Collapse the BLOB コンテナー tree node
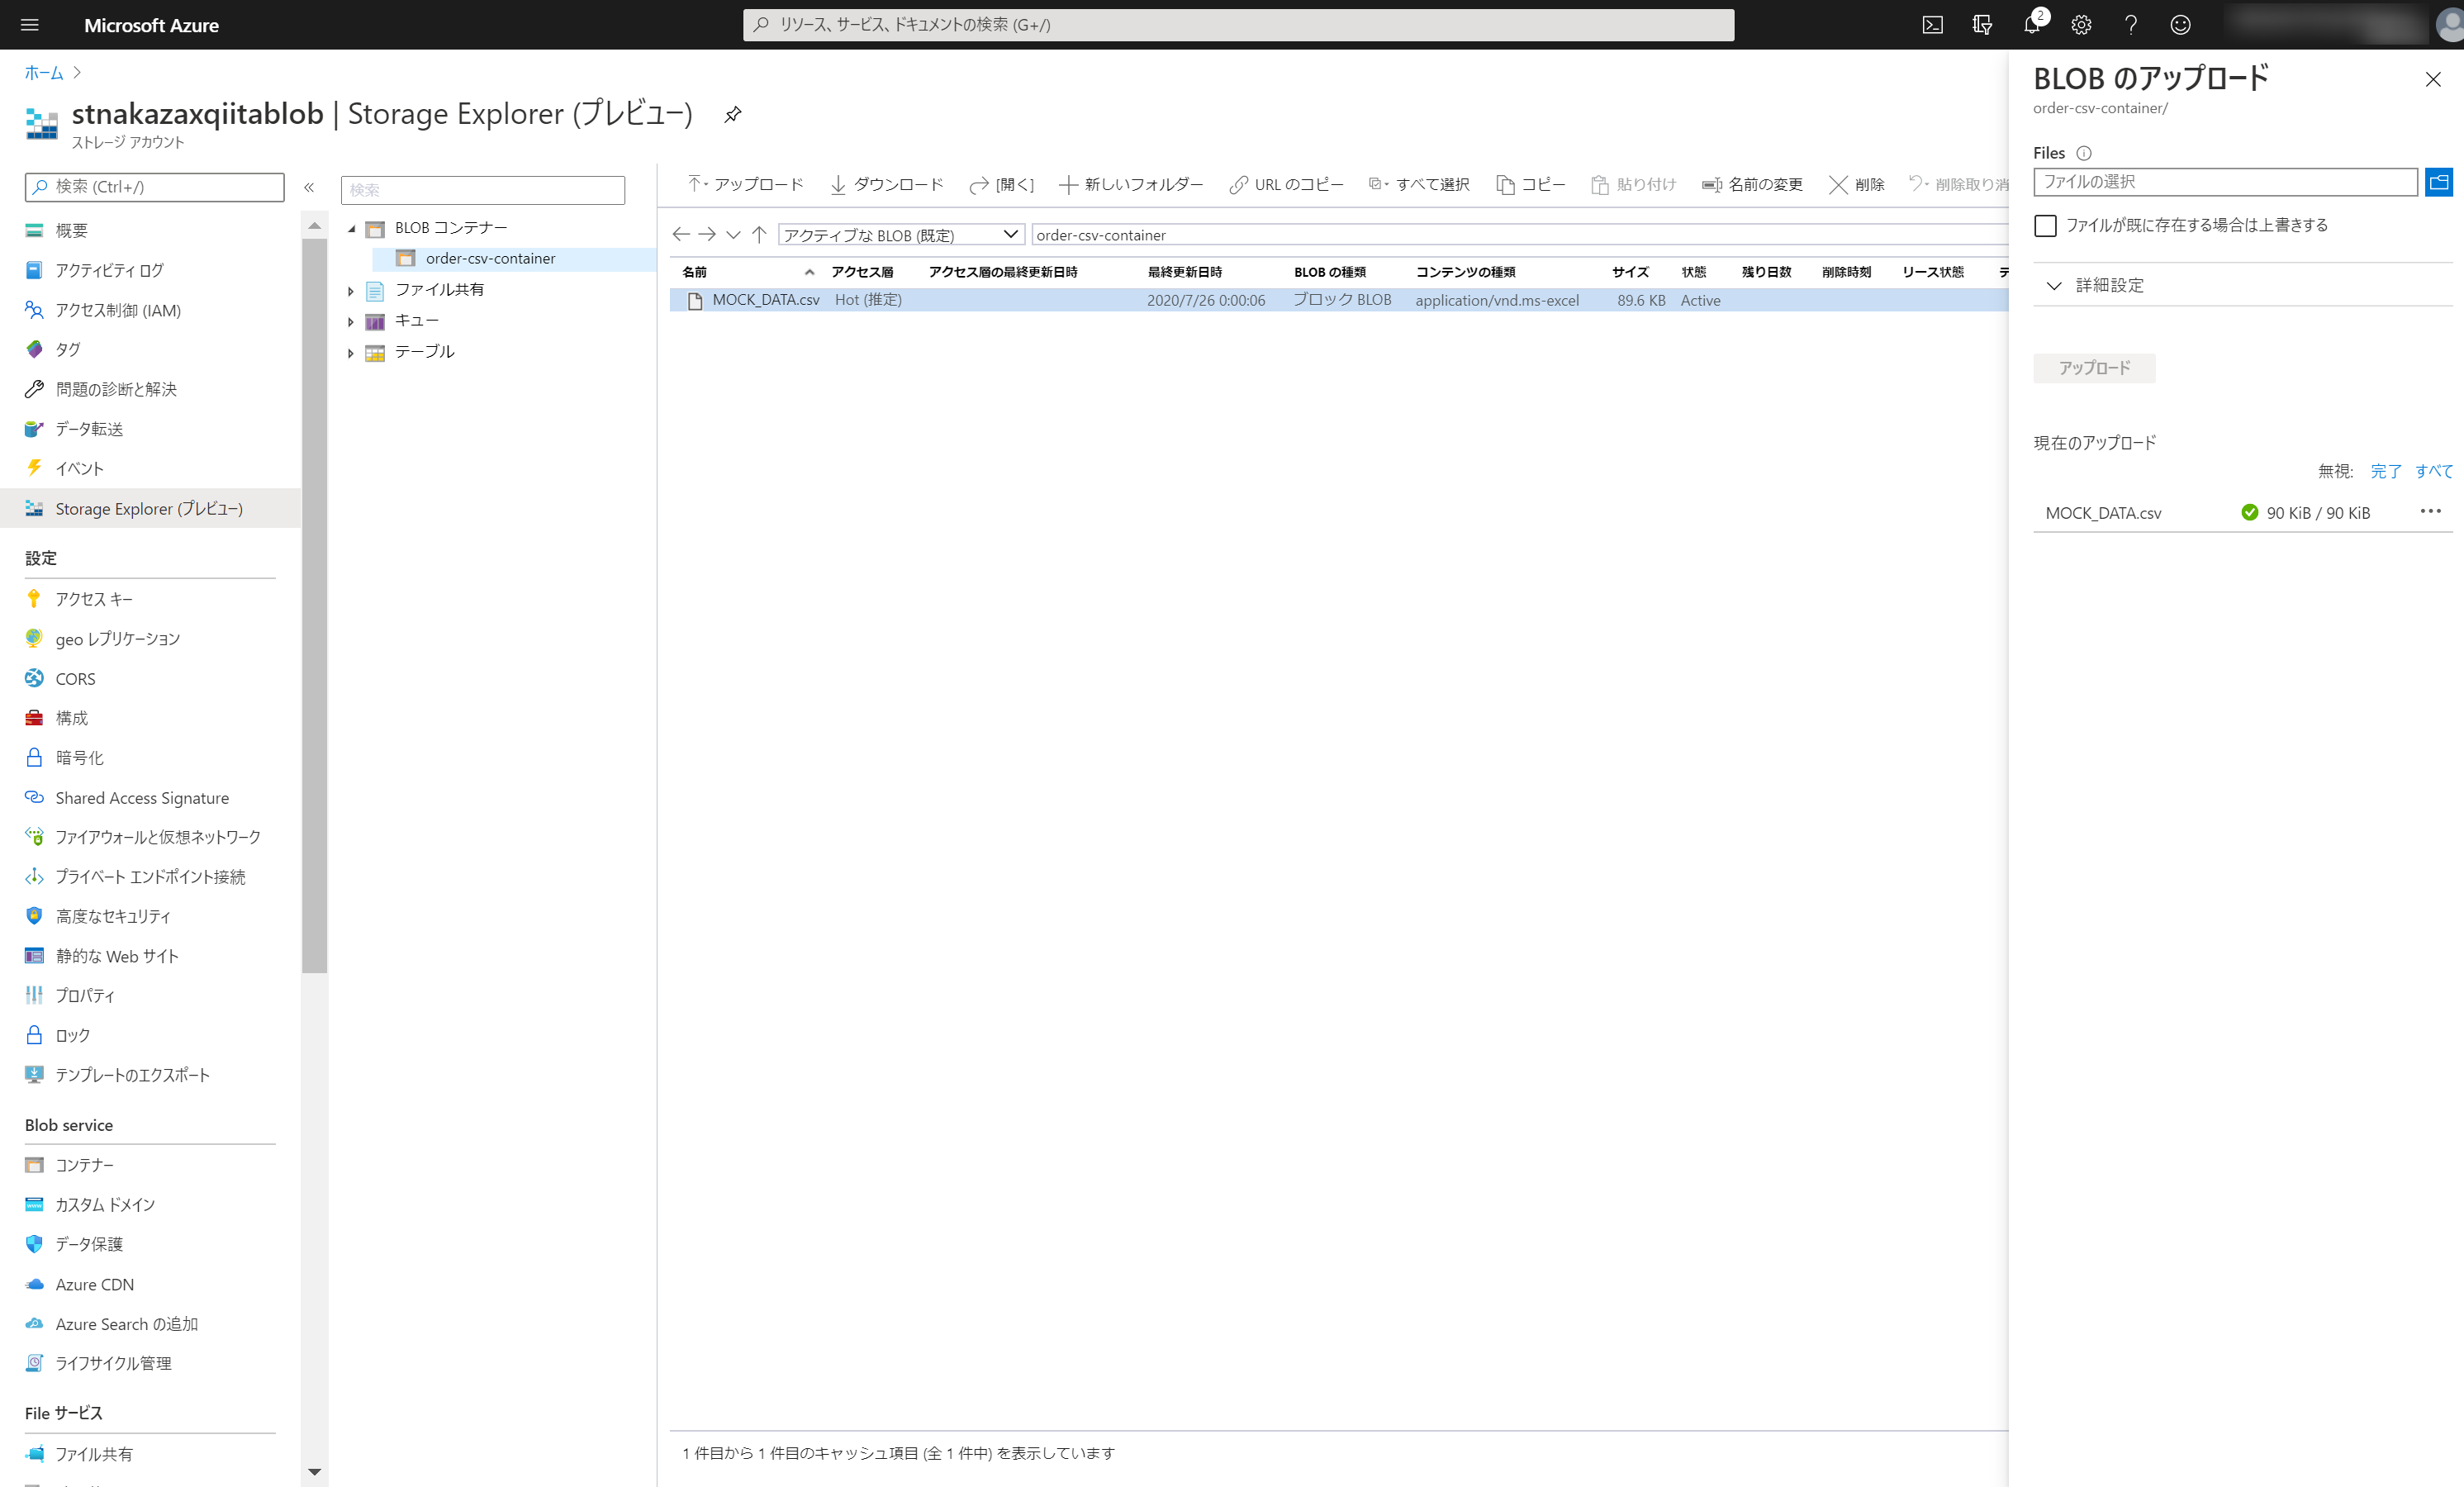Image resolution: width=2464 pixels, height=1487 pixels. point(351,229)
